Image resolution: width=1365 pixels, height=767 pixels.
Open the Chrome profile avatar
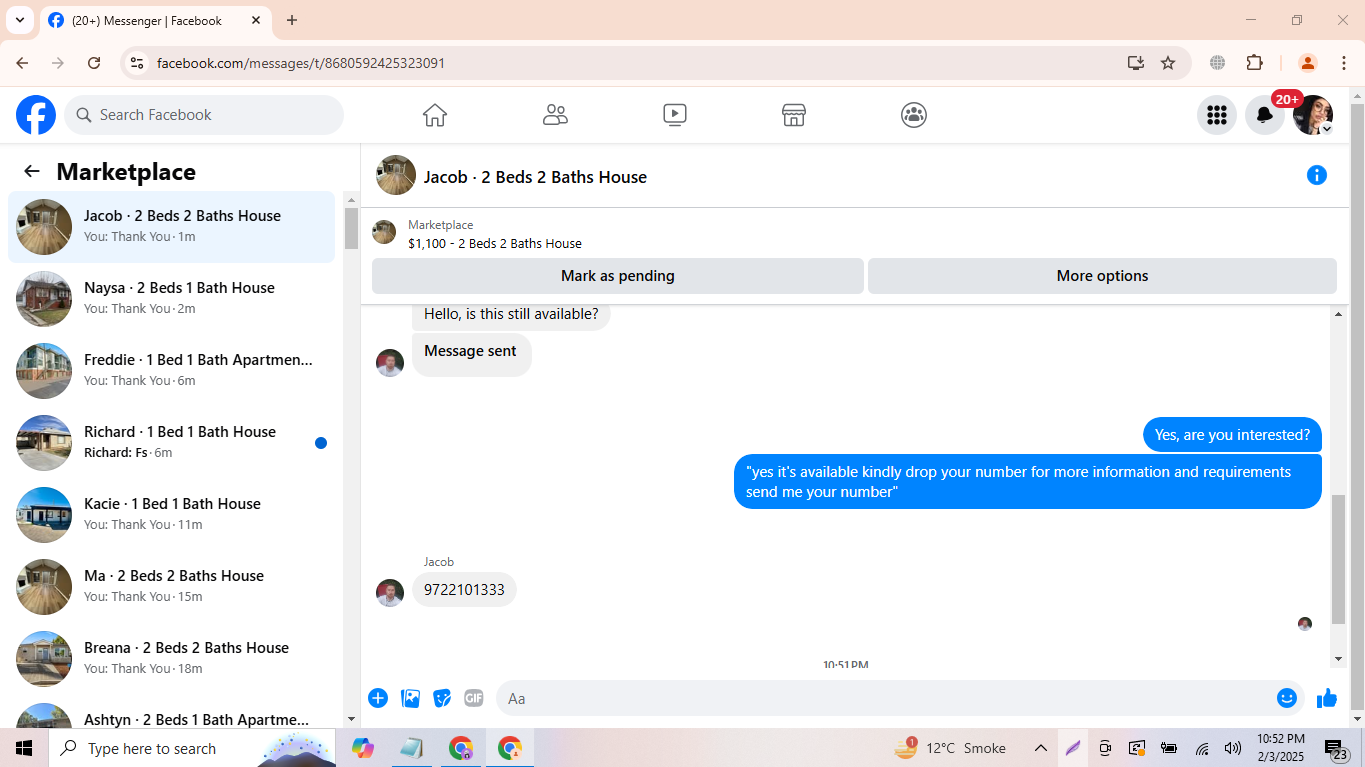click(1307, 63)
